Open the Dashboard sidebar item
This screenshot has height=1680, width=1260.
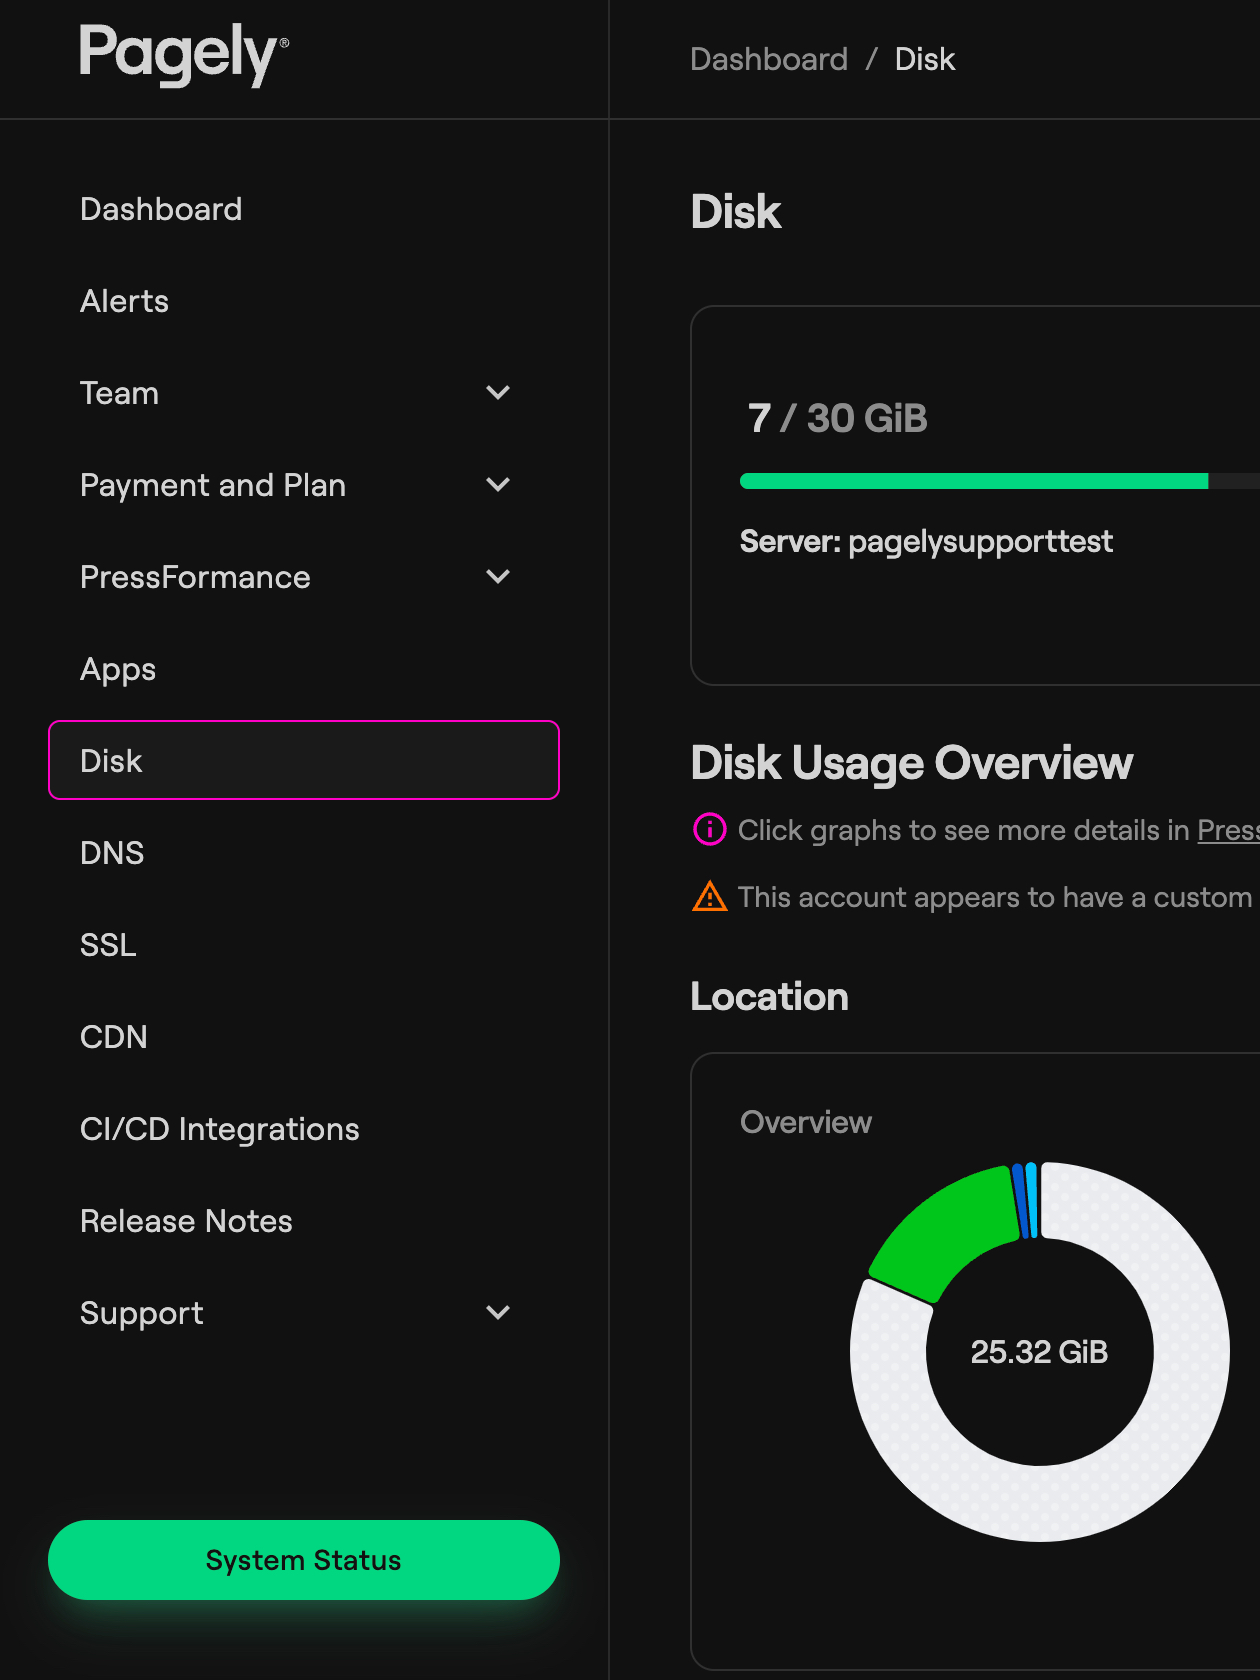pos(161,209)
